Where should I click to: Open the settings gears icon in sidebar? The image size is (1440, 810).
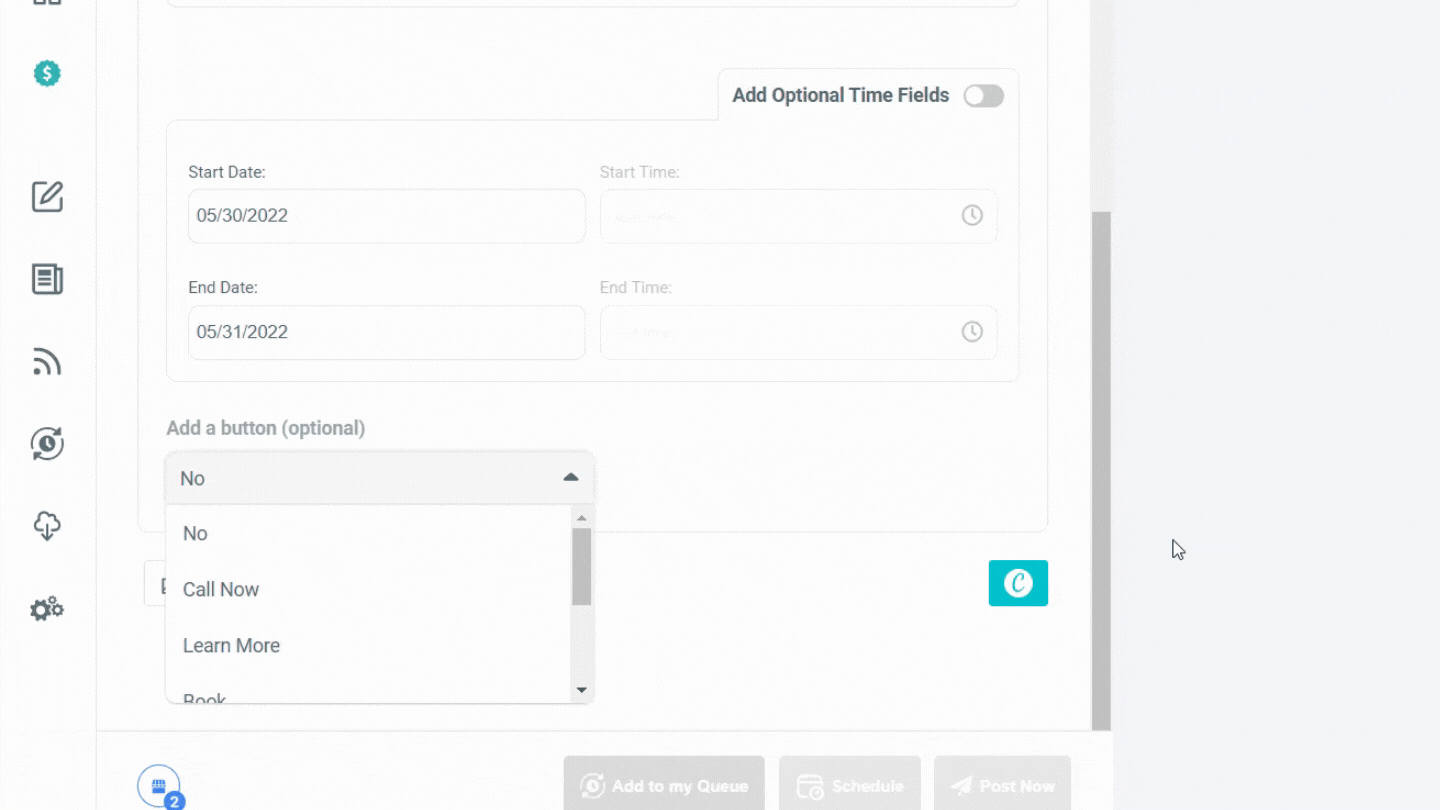click(47, 608)
